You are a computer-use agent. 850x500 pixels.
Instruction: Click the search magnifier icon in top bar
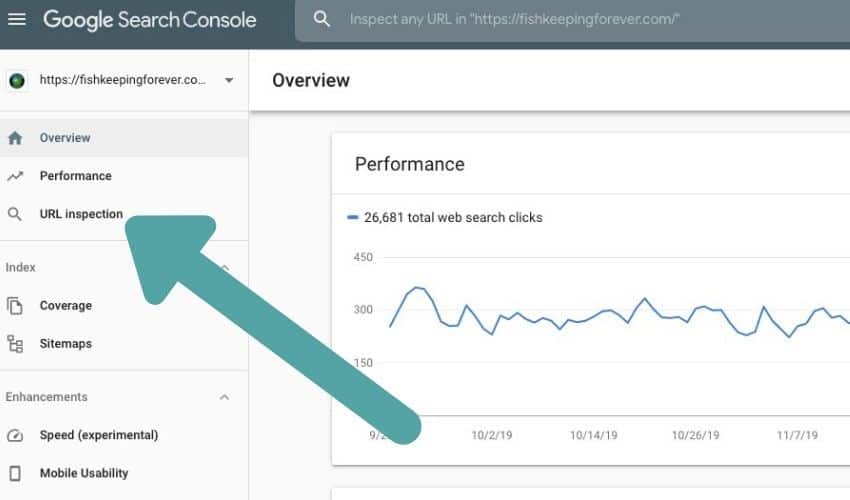click(x=321, y=19)
